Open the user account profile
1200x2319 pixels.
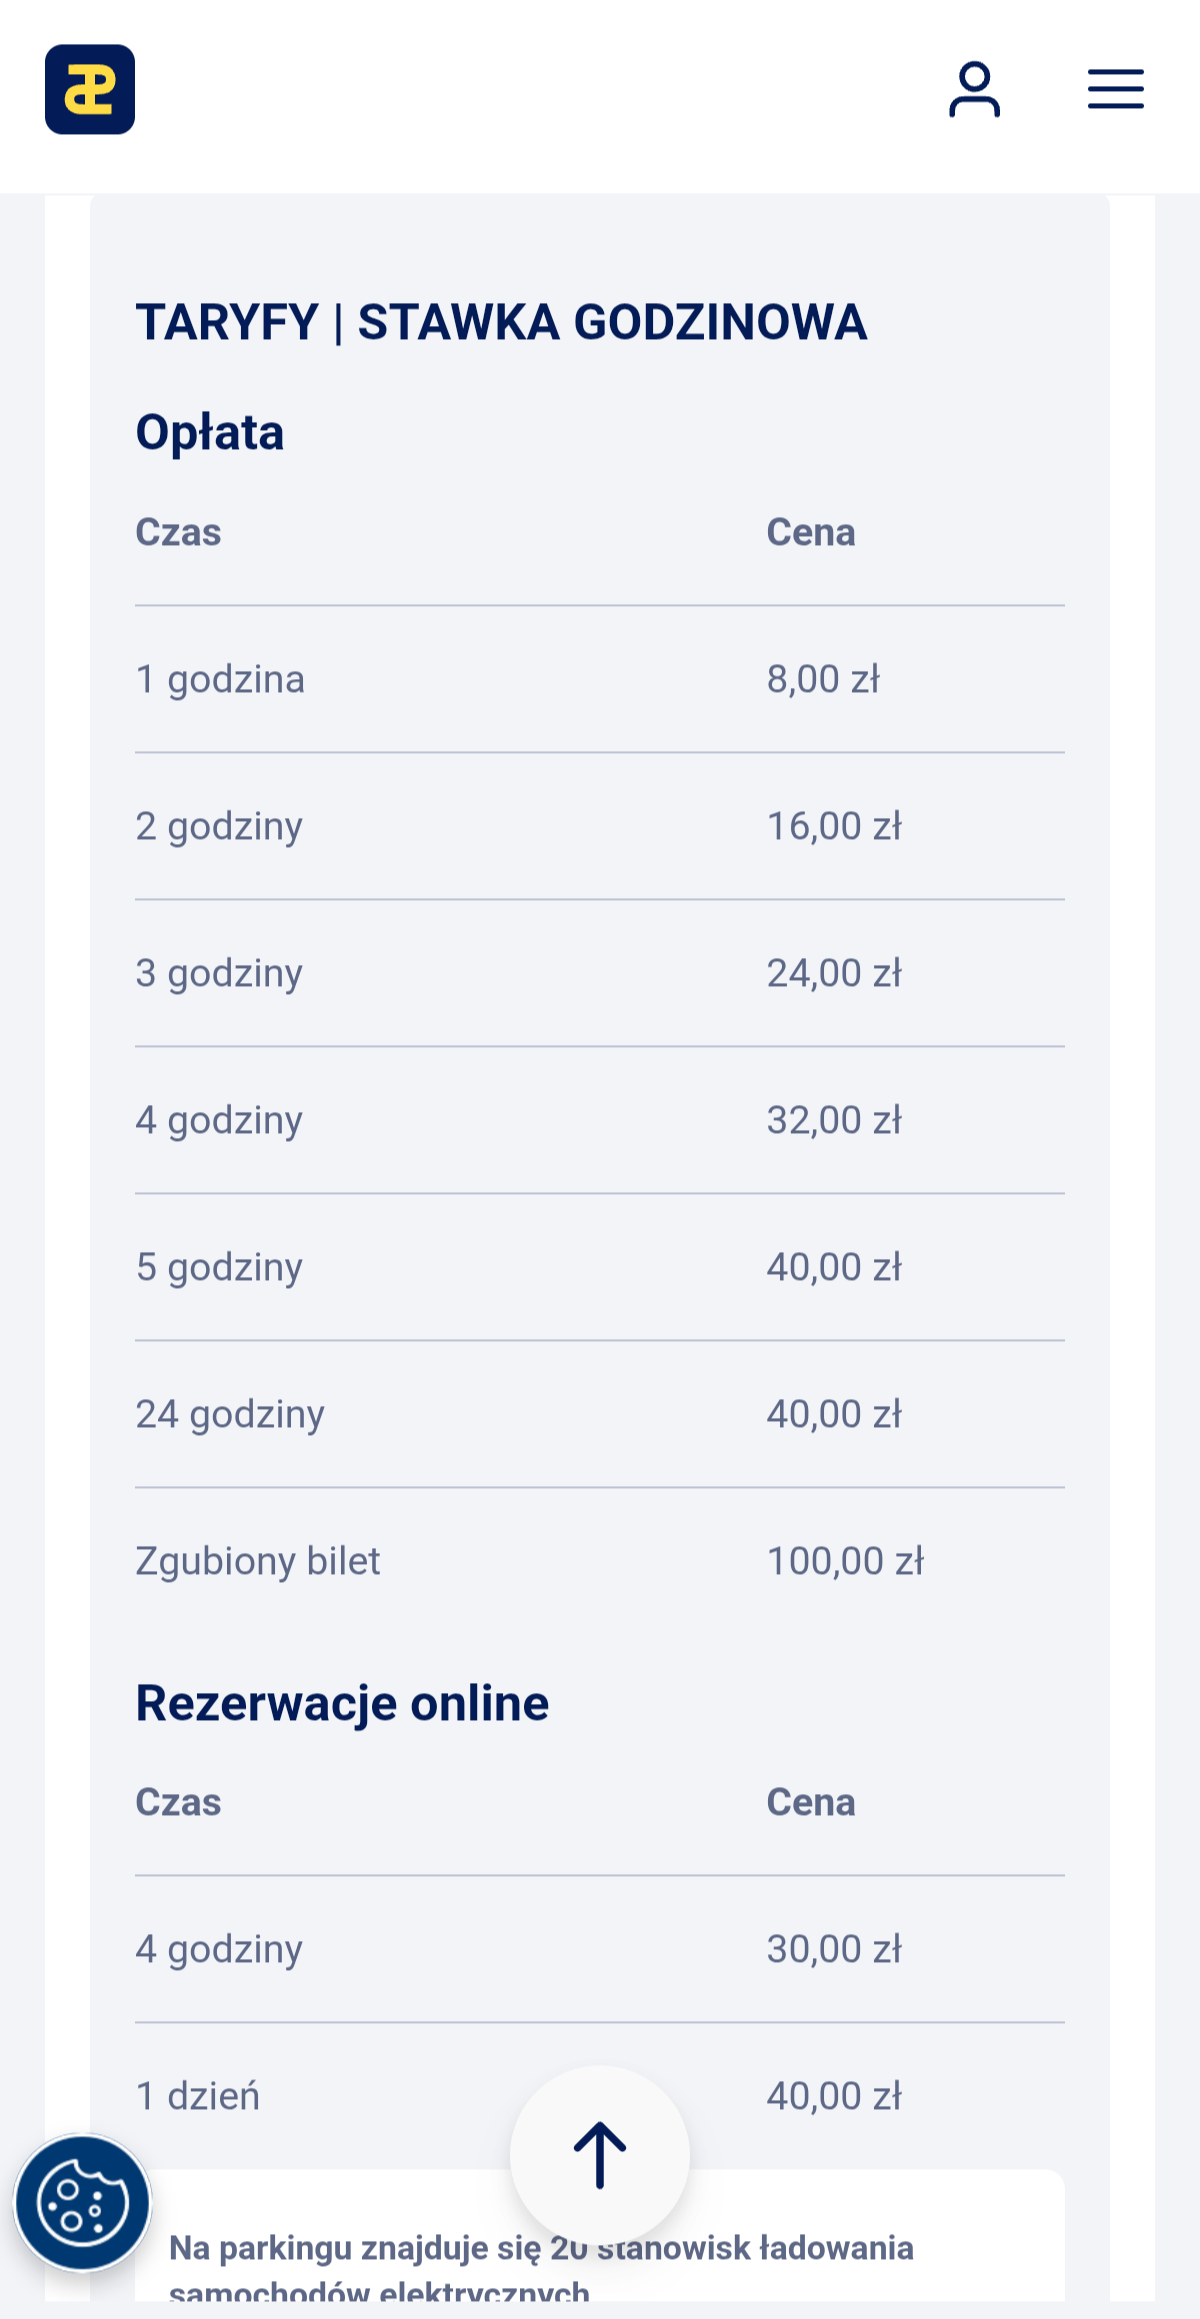coord(974,90)
